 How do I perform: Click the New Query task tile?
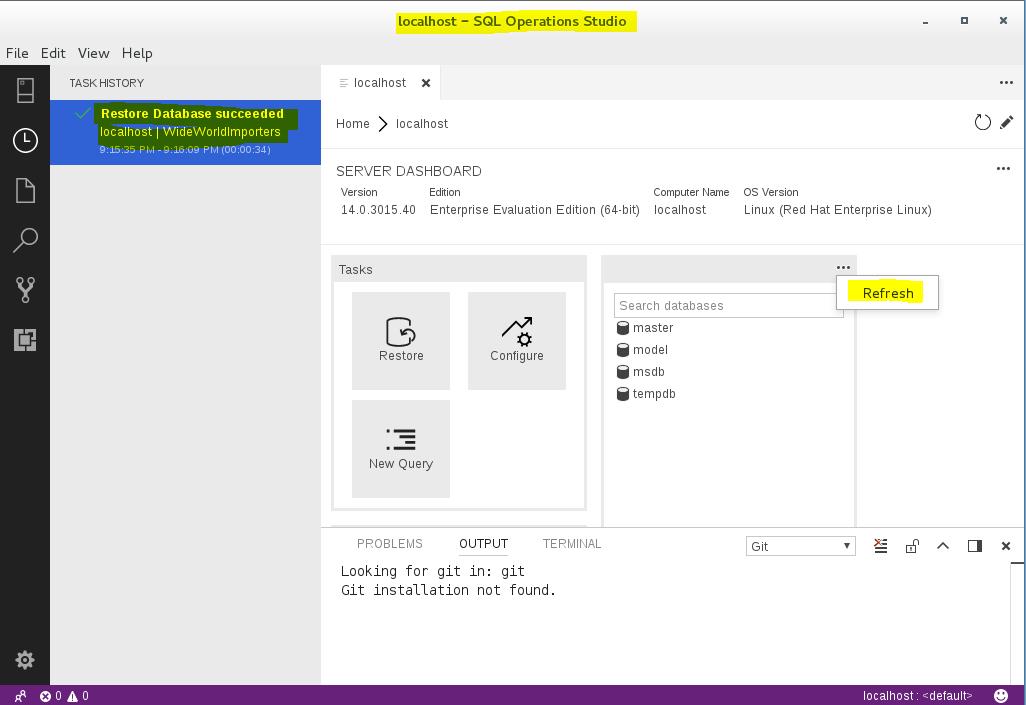(401, 449)
